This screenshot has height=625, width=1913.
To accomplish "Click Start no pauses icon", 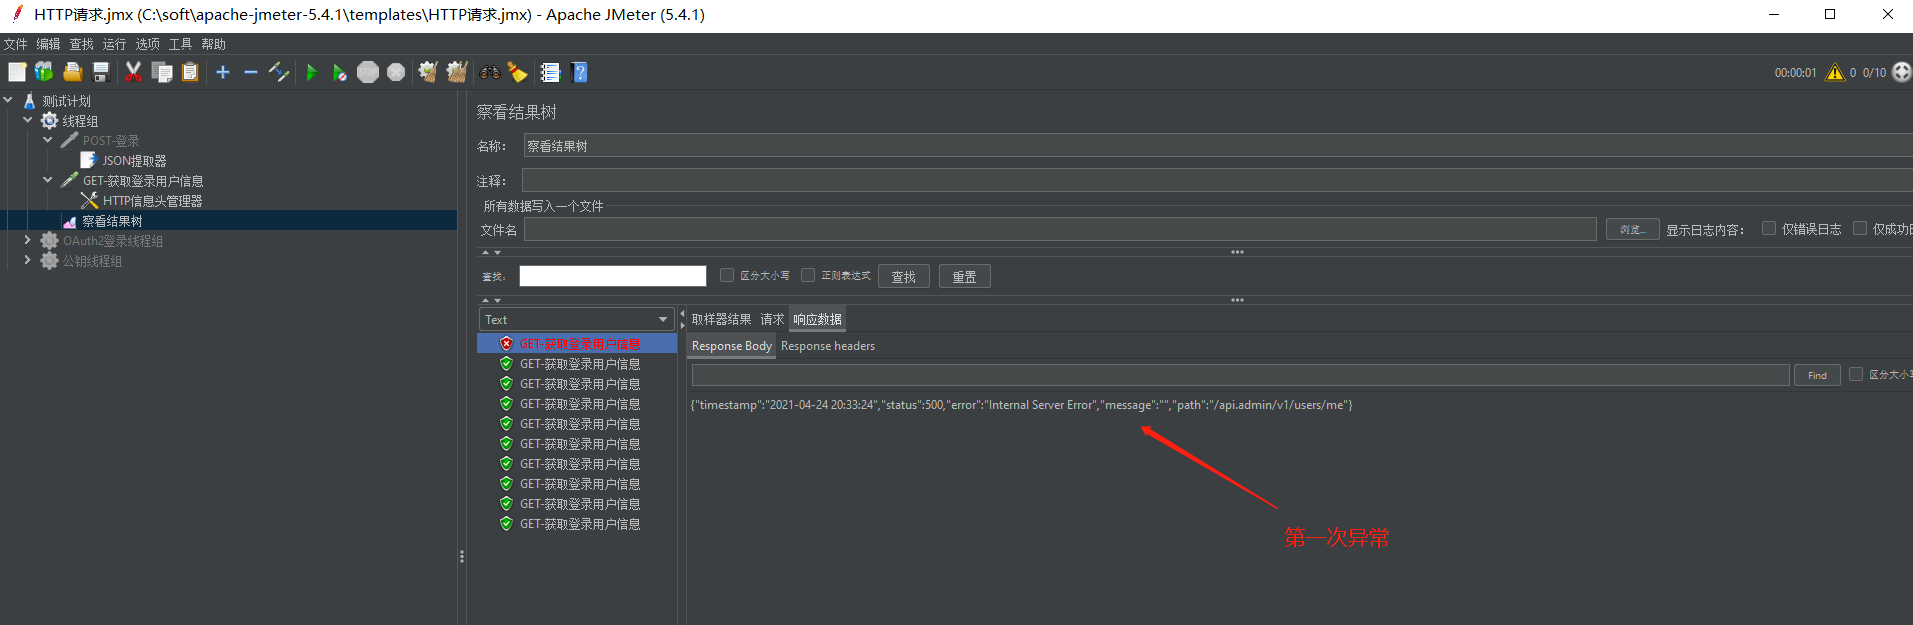I will coord(340,72).
